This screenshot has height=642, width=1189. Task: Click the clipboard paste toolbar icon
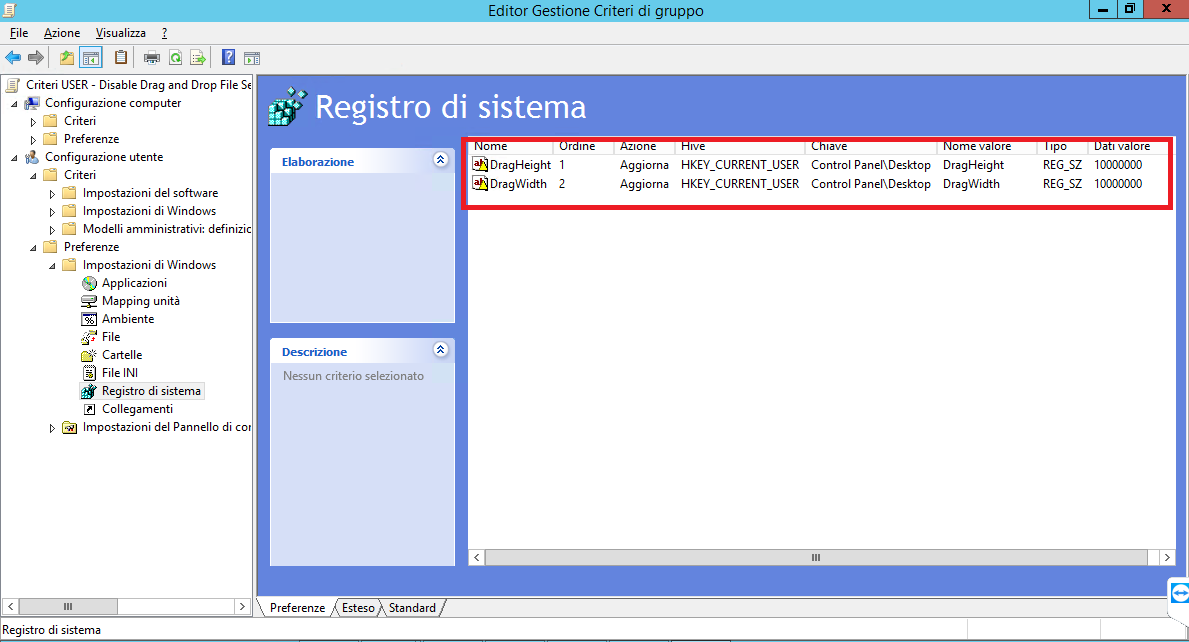coord(121,58)
